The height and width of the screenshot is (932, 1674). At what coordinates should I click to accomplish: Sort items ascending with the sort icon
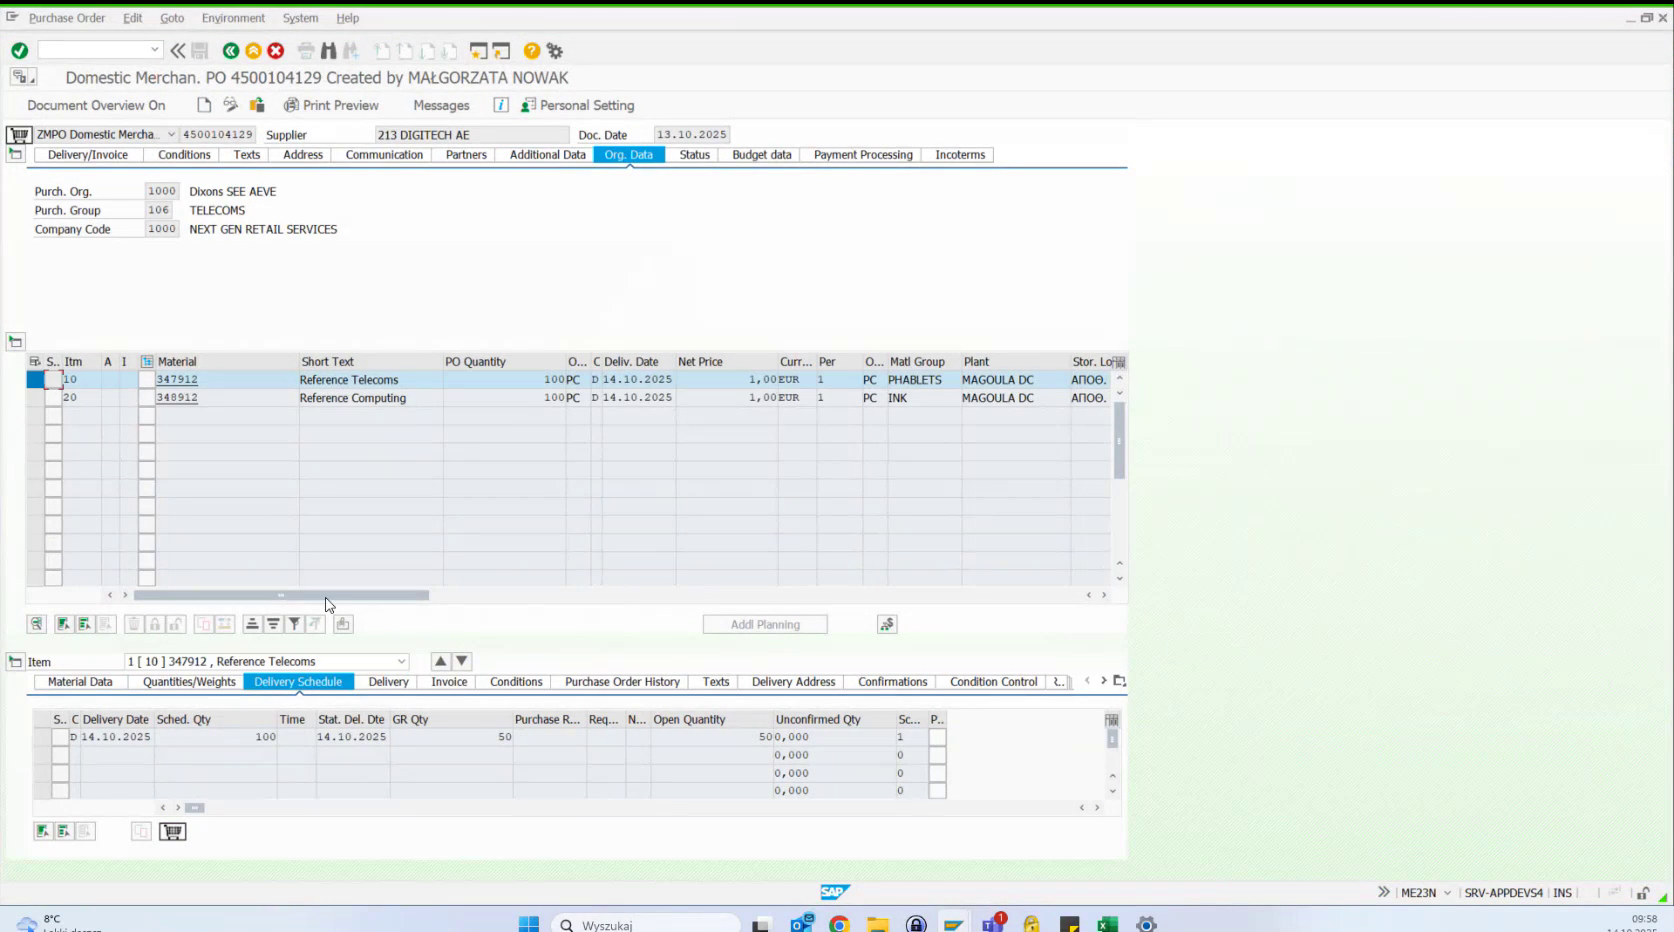tap(251, 623)
